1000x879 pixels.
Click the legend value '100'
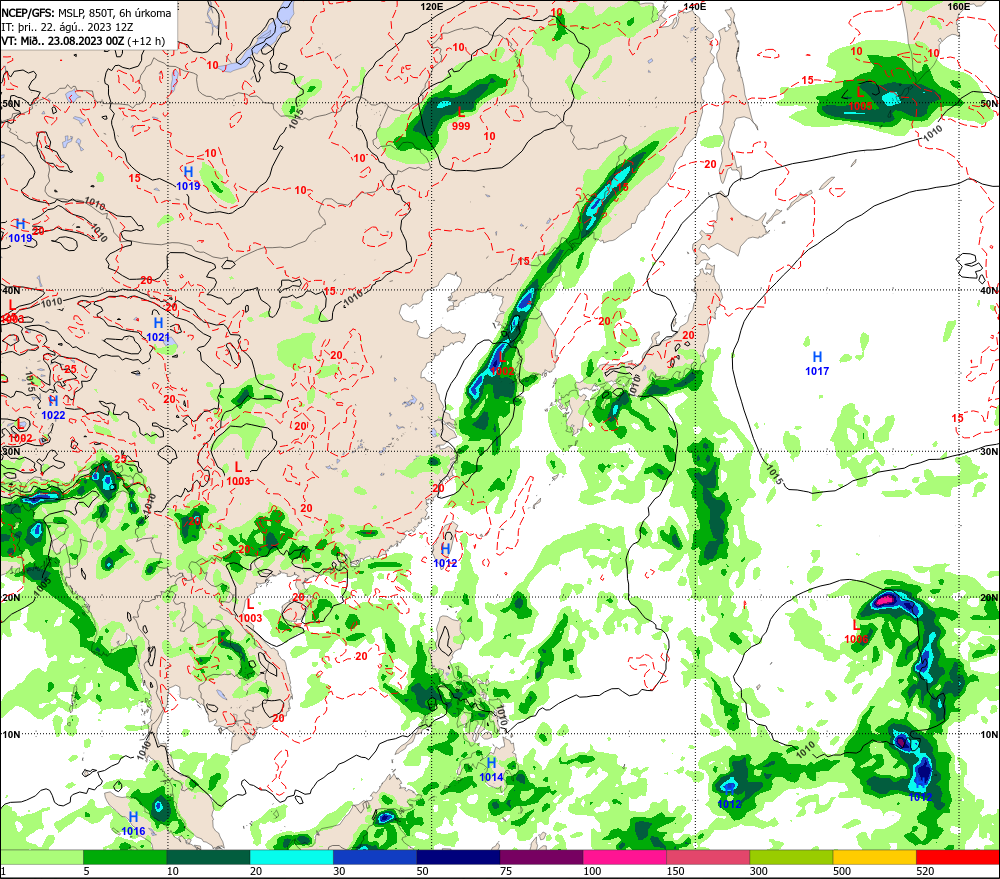(x=592, y=871)
